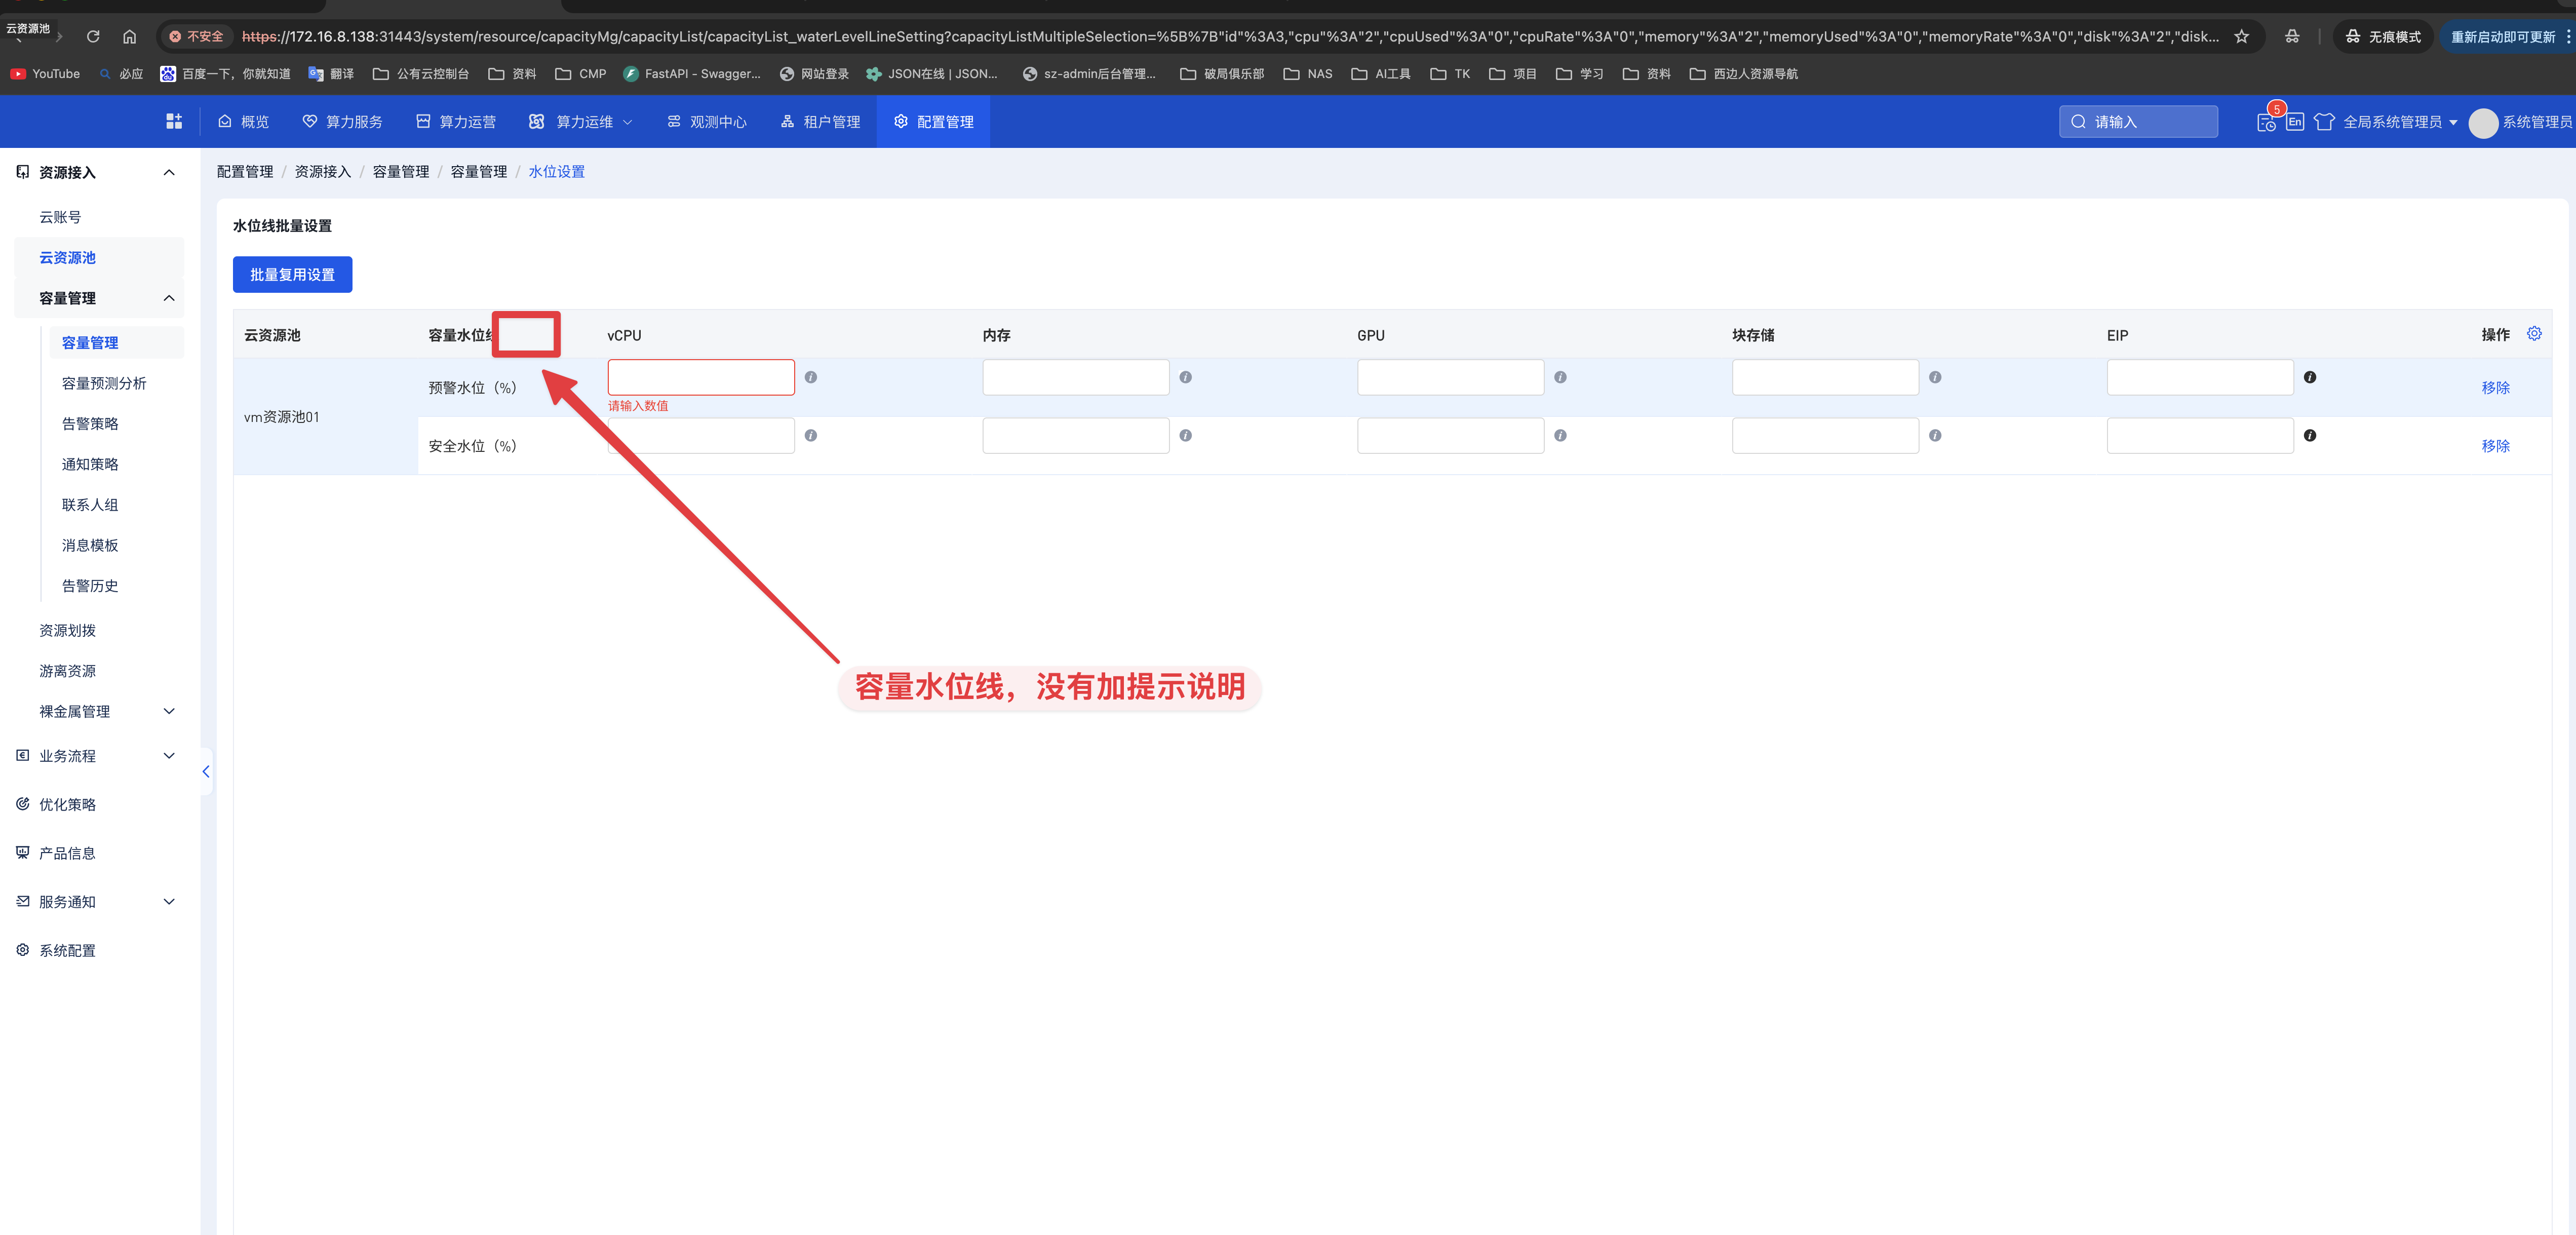Open the theme skin shirt icon
The image size is (2576, 1235).
coord(2324,122)
